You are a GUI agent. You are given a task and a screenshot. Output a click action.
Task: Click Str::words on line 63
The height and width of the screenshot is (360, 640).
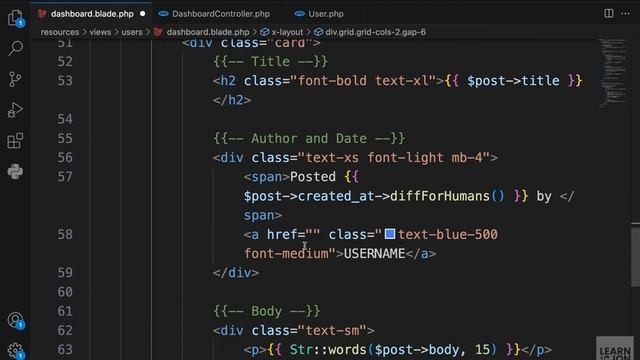[x=328, y=350]
